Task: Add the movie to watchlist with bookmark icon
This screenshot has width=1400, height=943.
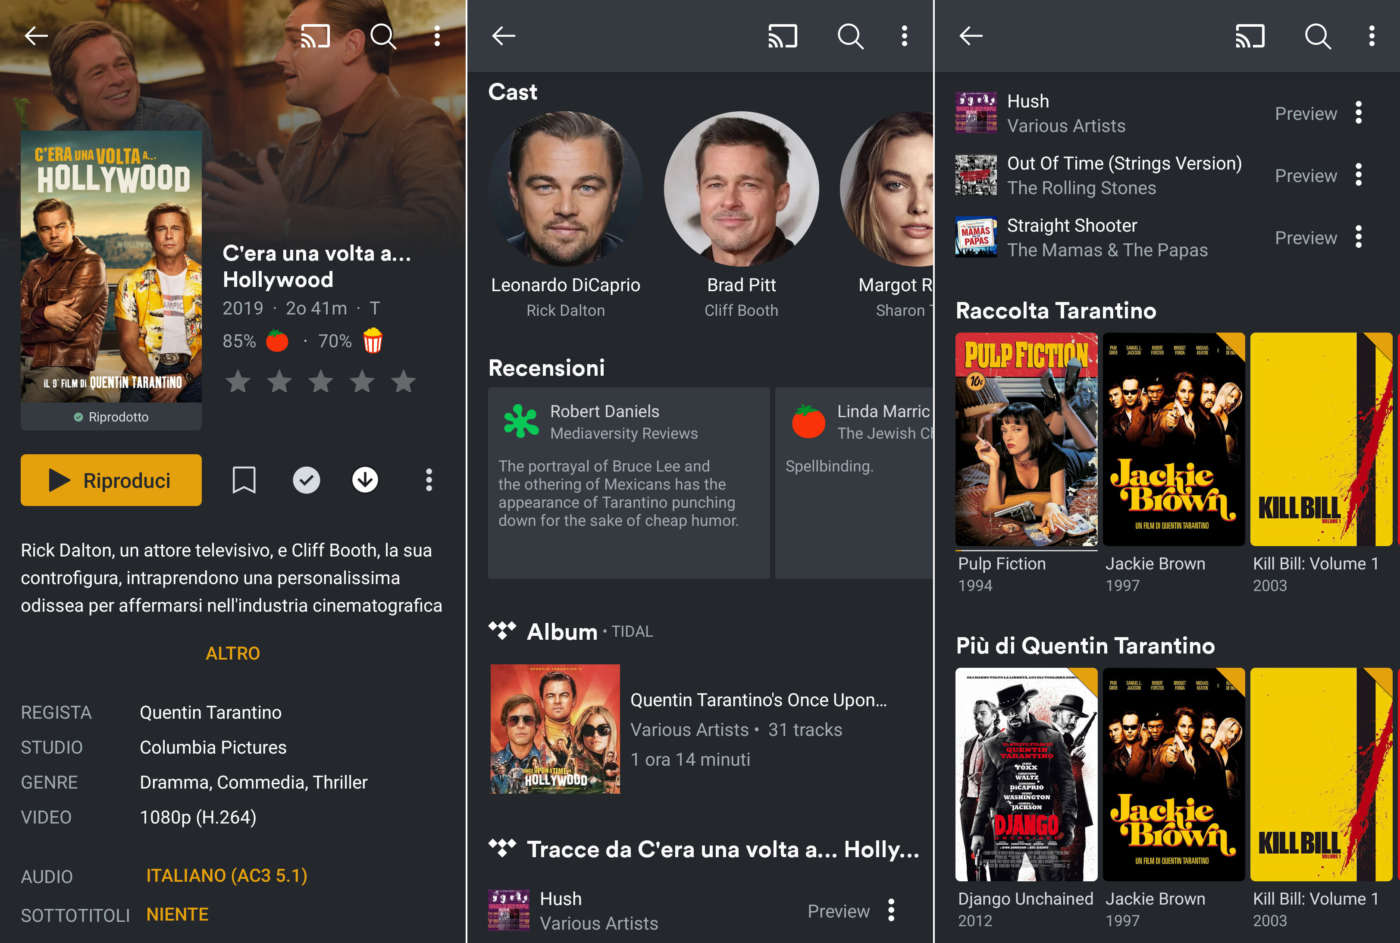Action: click(244, 480)
